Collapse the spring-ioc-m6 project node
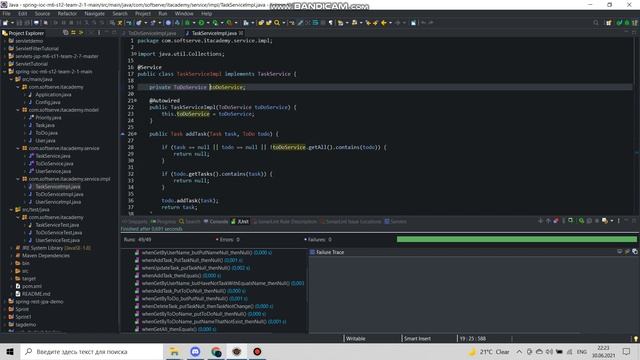Screen dimensions: 640x360 5,71
